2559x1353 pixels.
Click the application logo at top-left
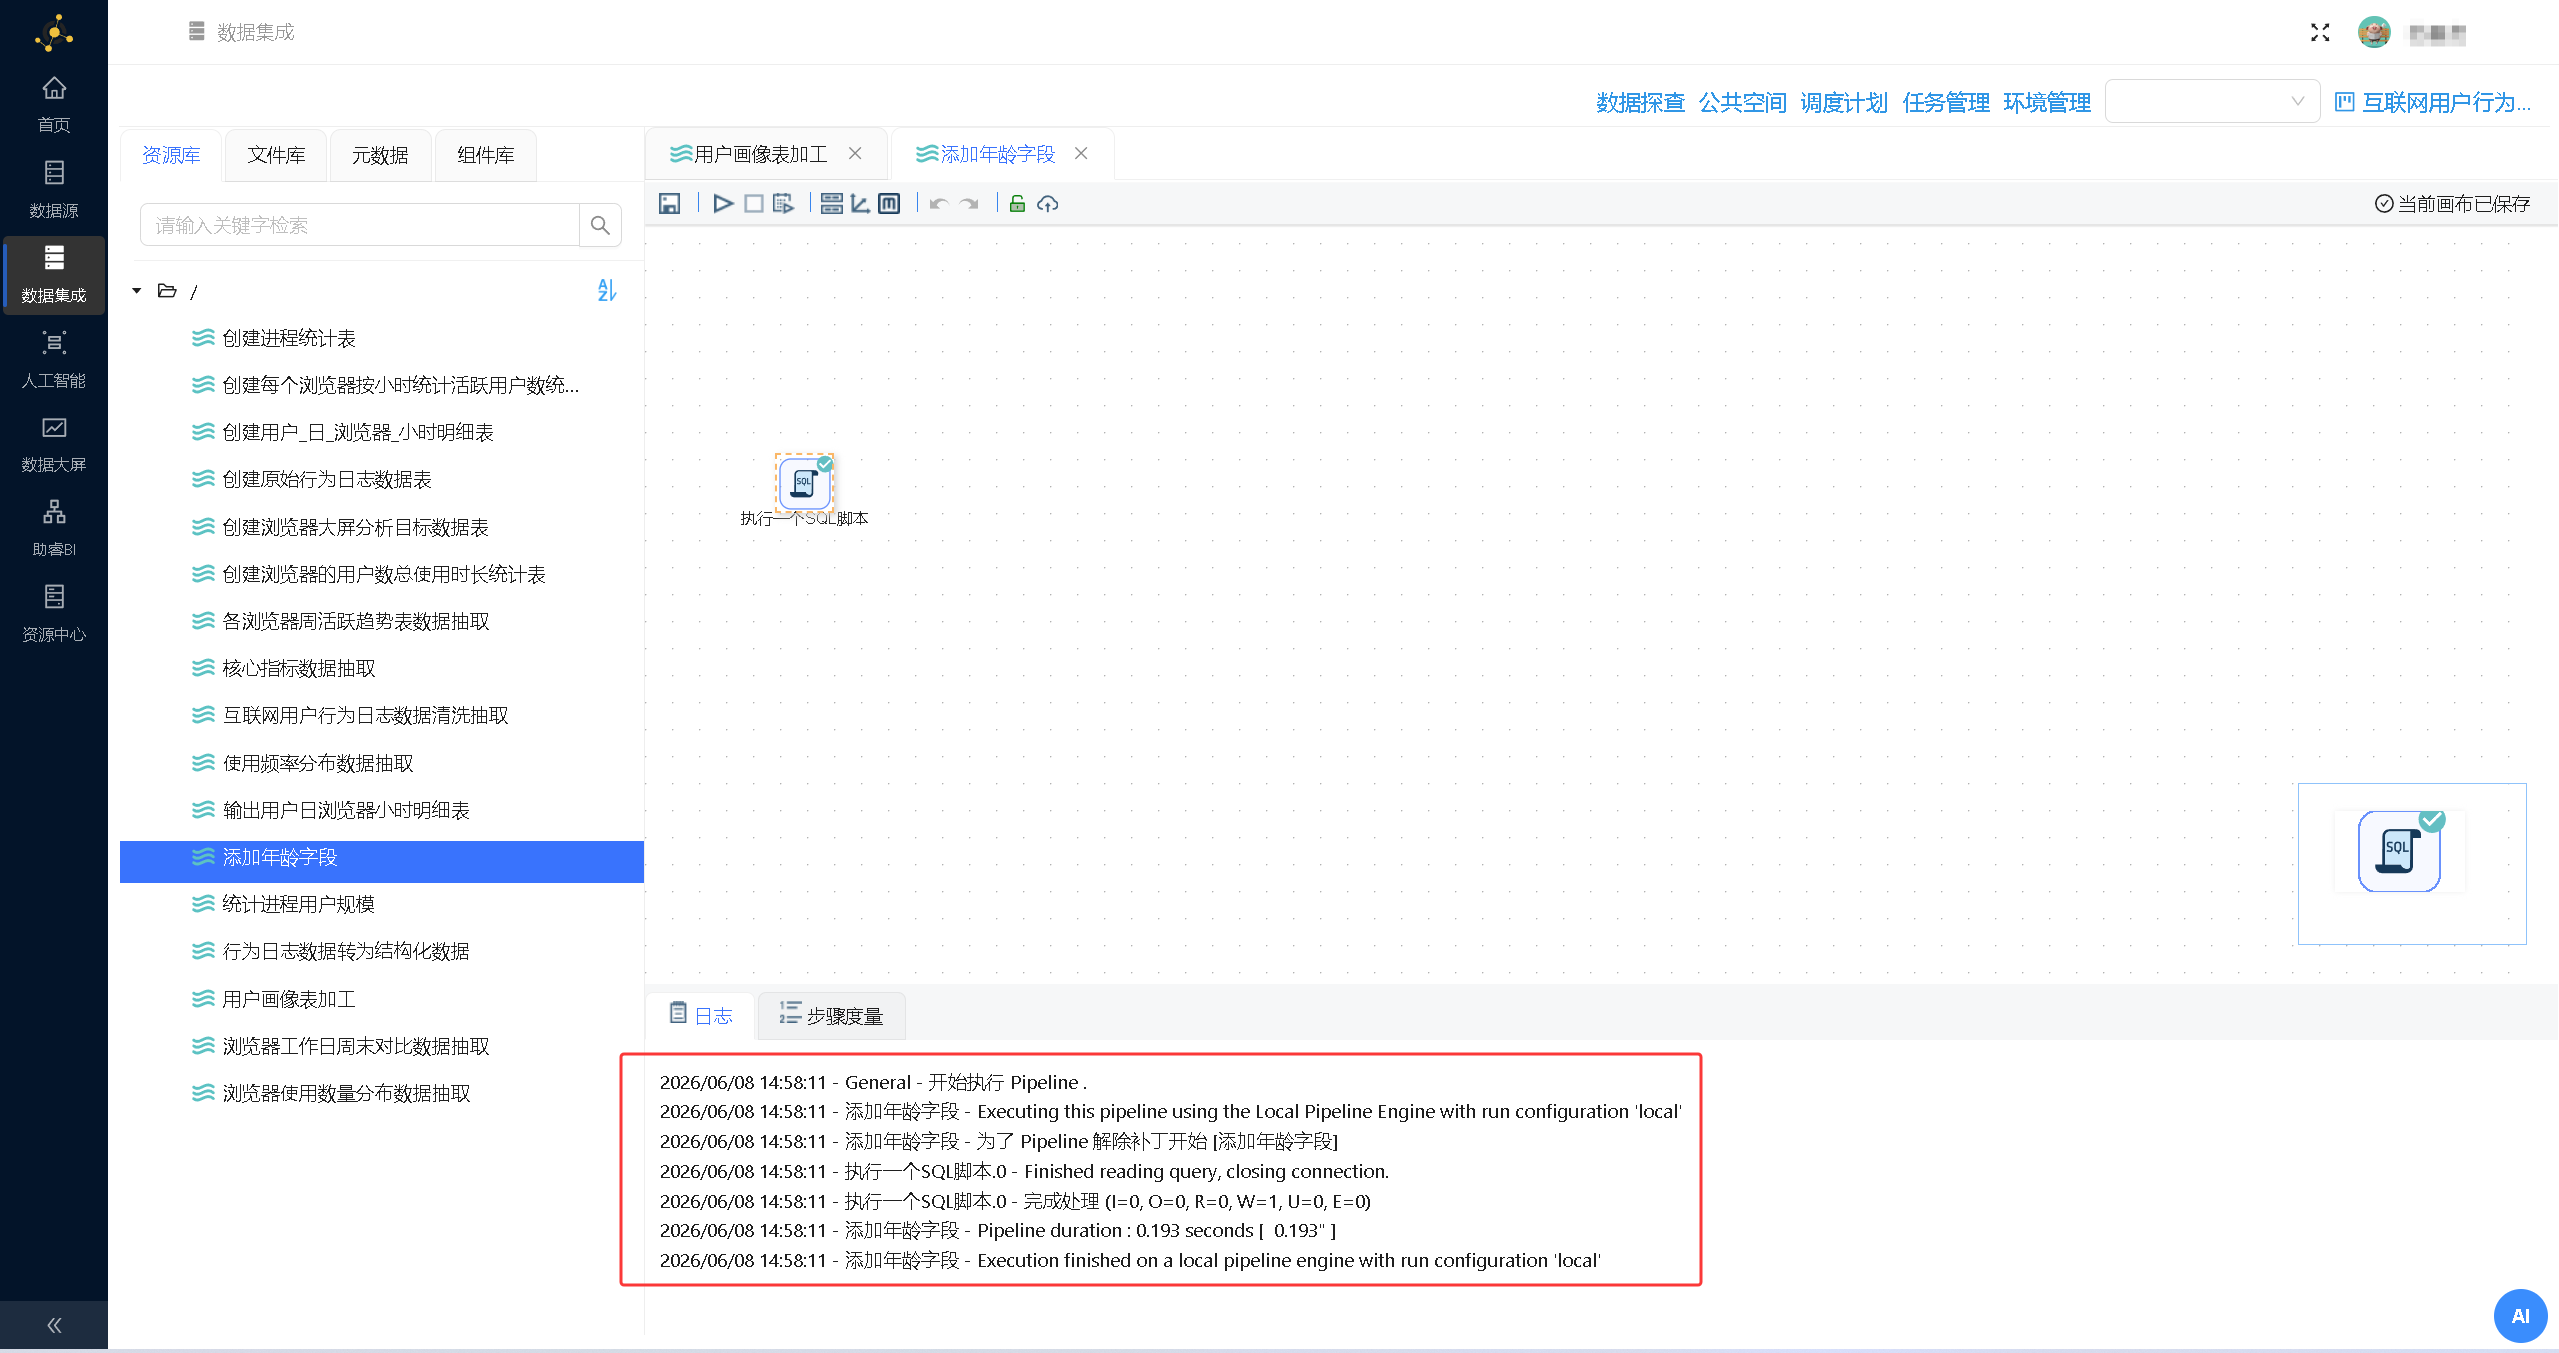(x=54, y=33)
